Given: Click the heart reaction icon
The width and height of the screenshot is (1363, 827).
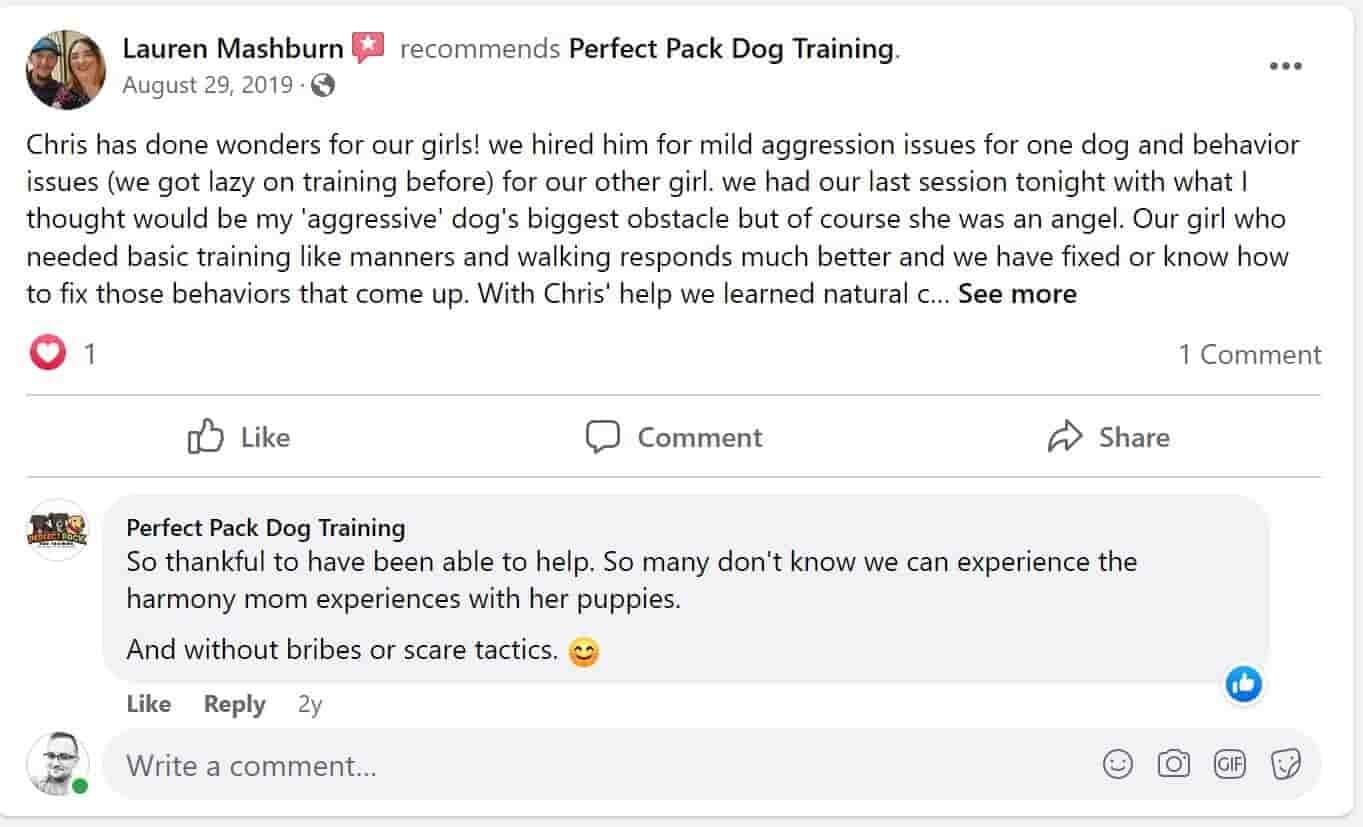Looking at the screenshot, I should pos(47,353).
